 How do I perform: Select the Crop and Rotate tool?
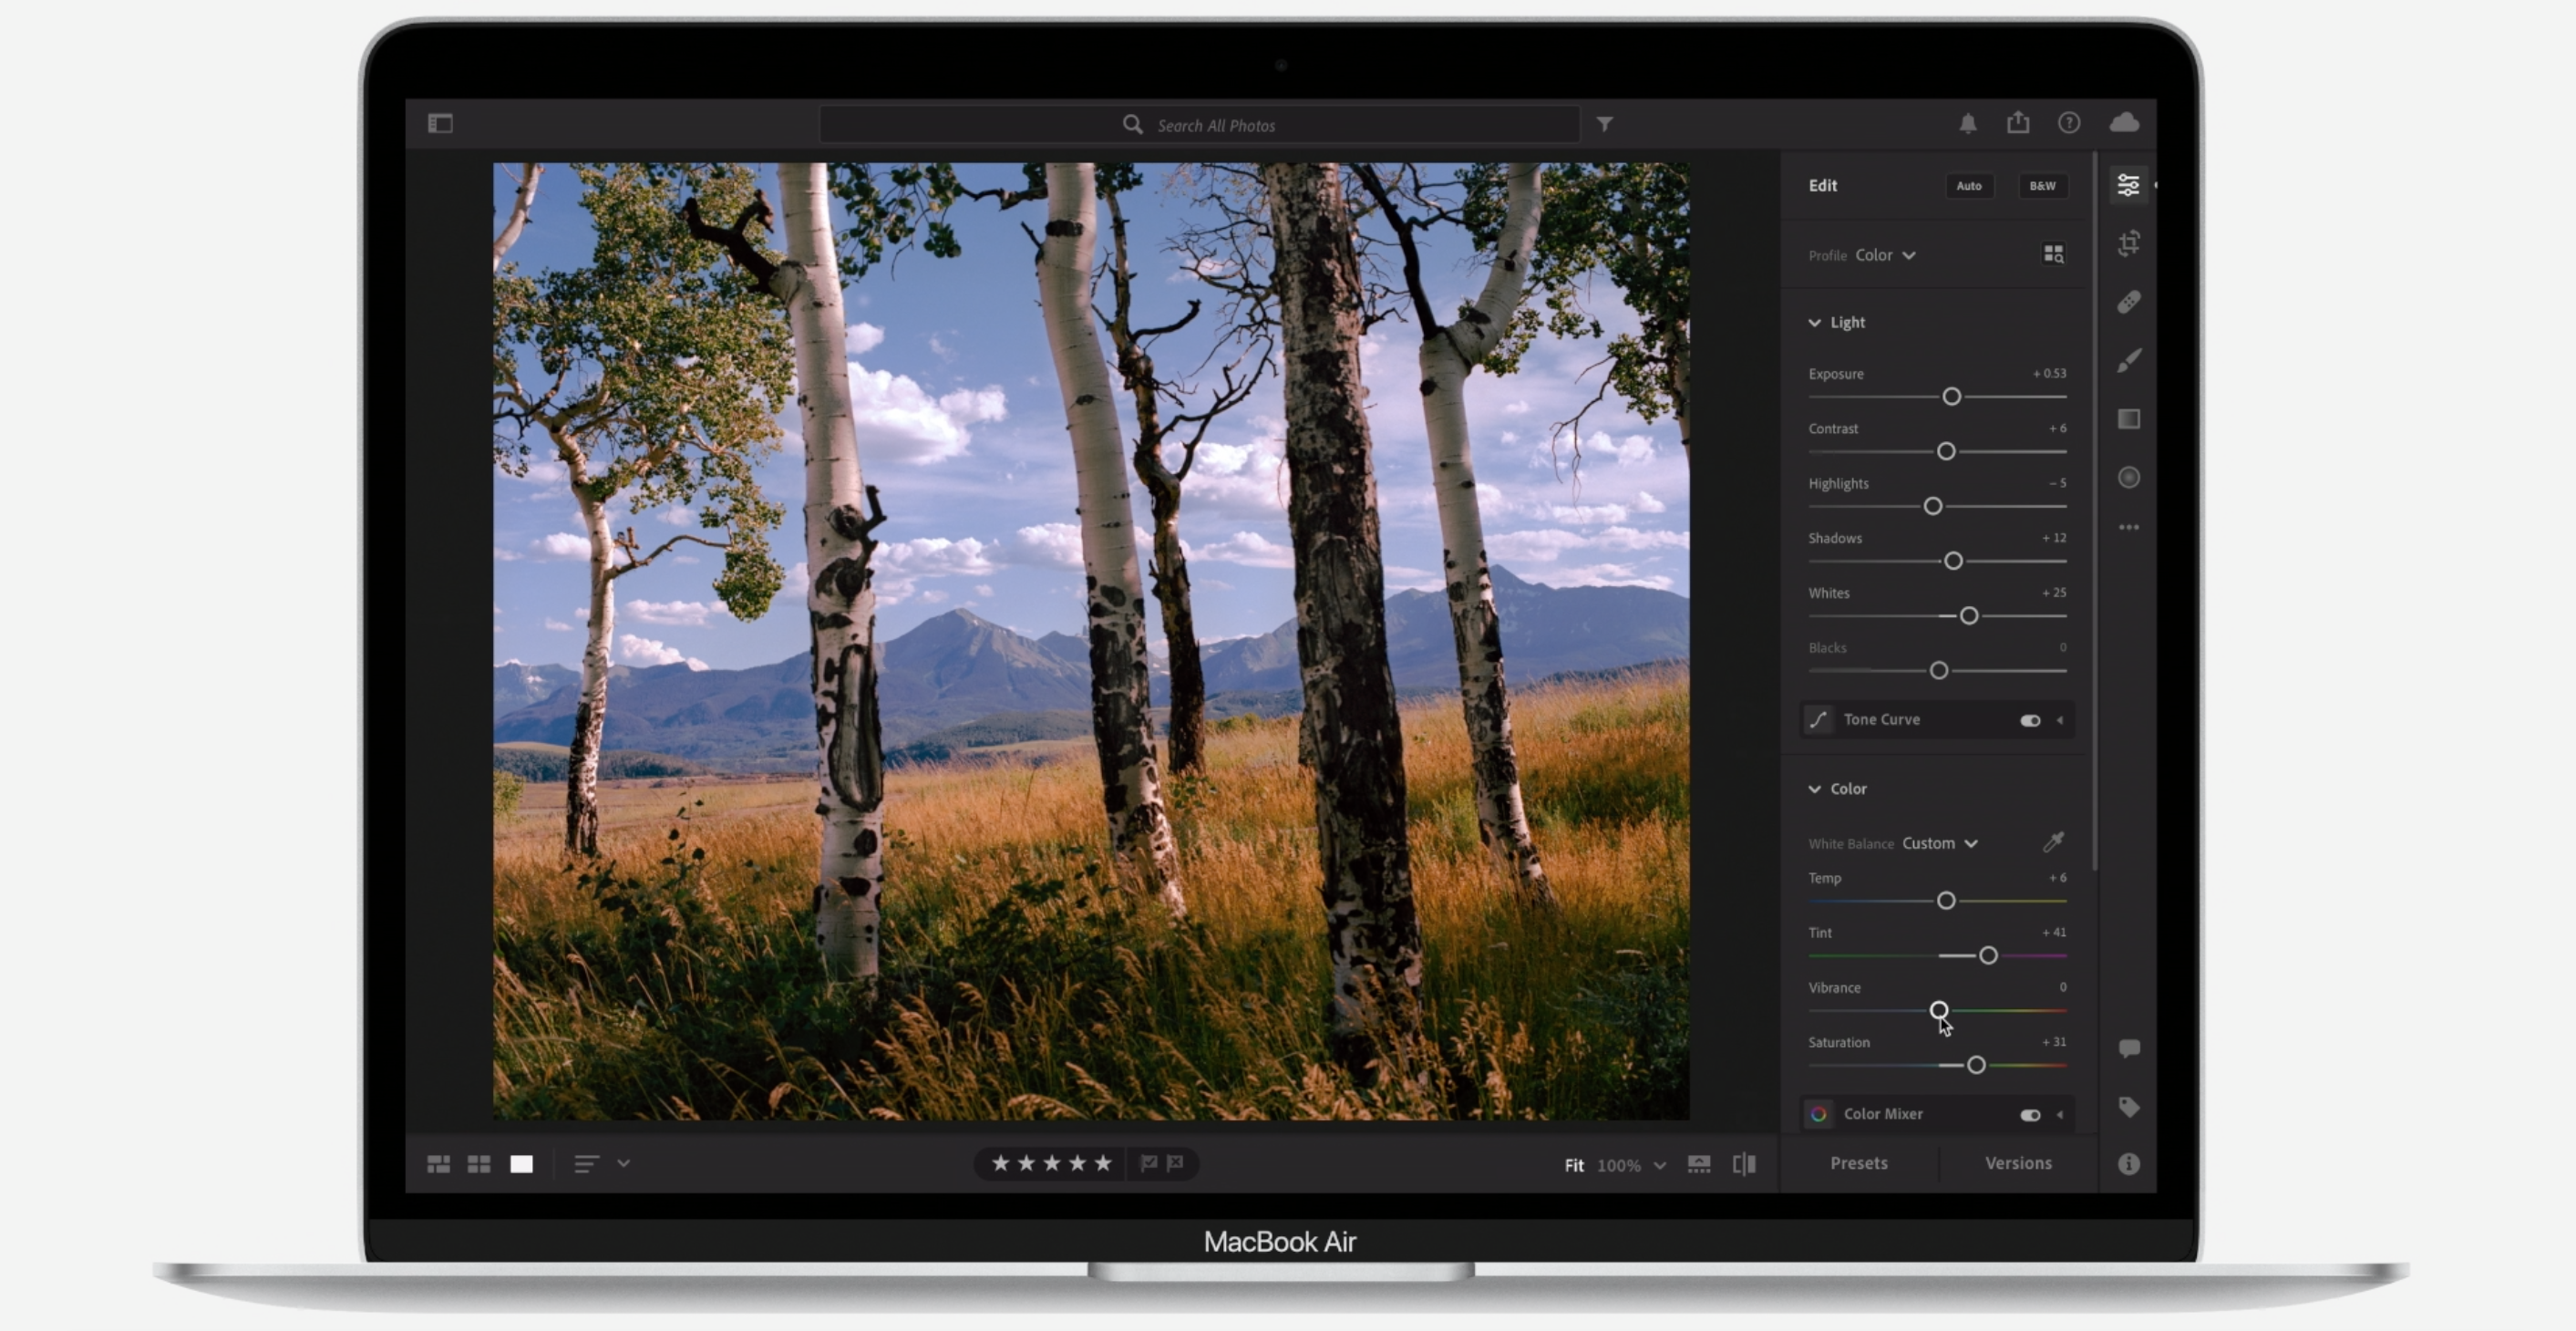tap(2128, 243)
